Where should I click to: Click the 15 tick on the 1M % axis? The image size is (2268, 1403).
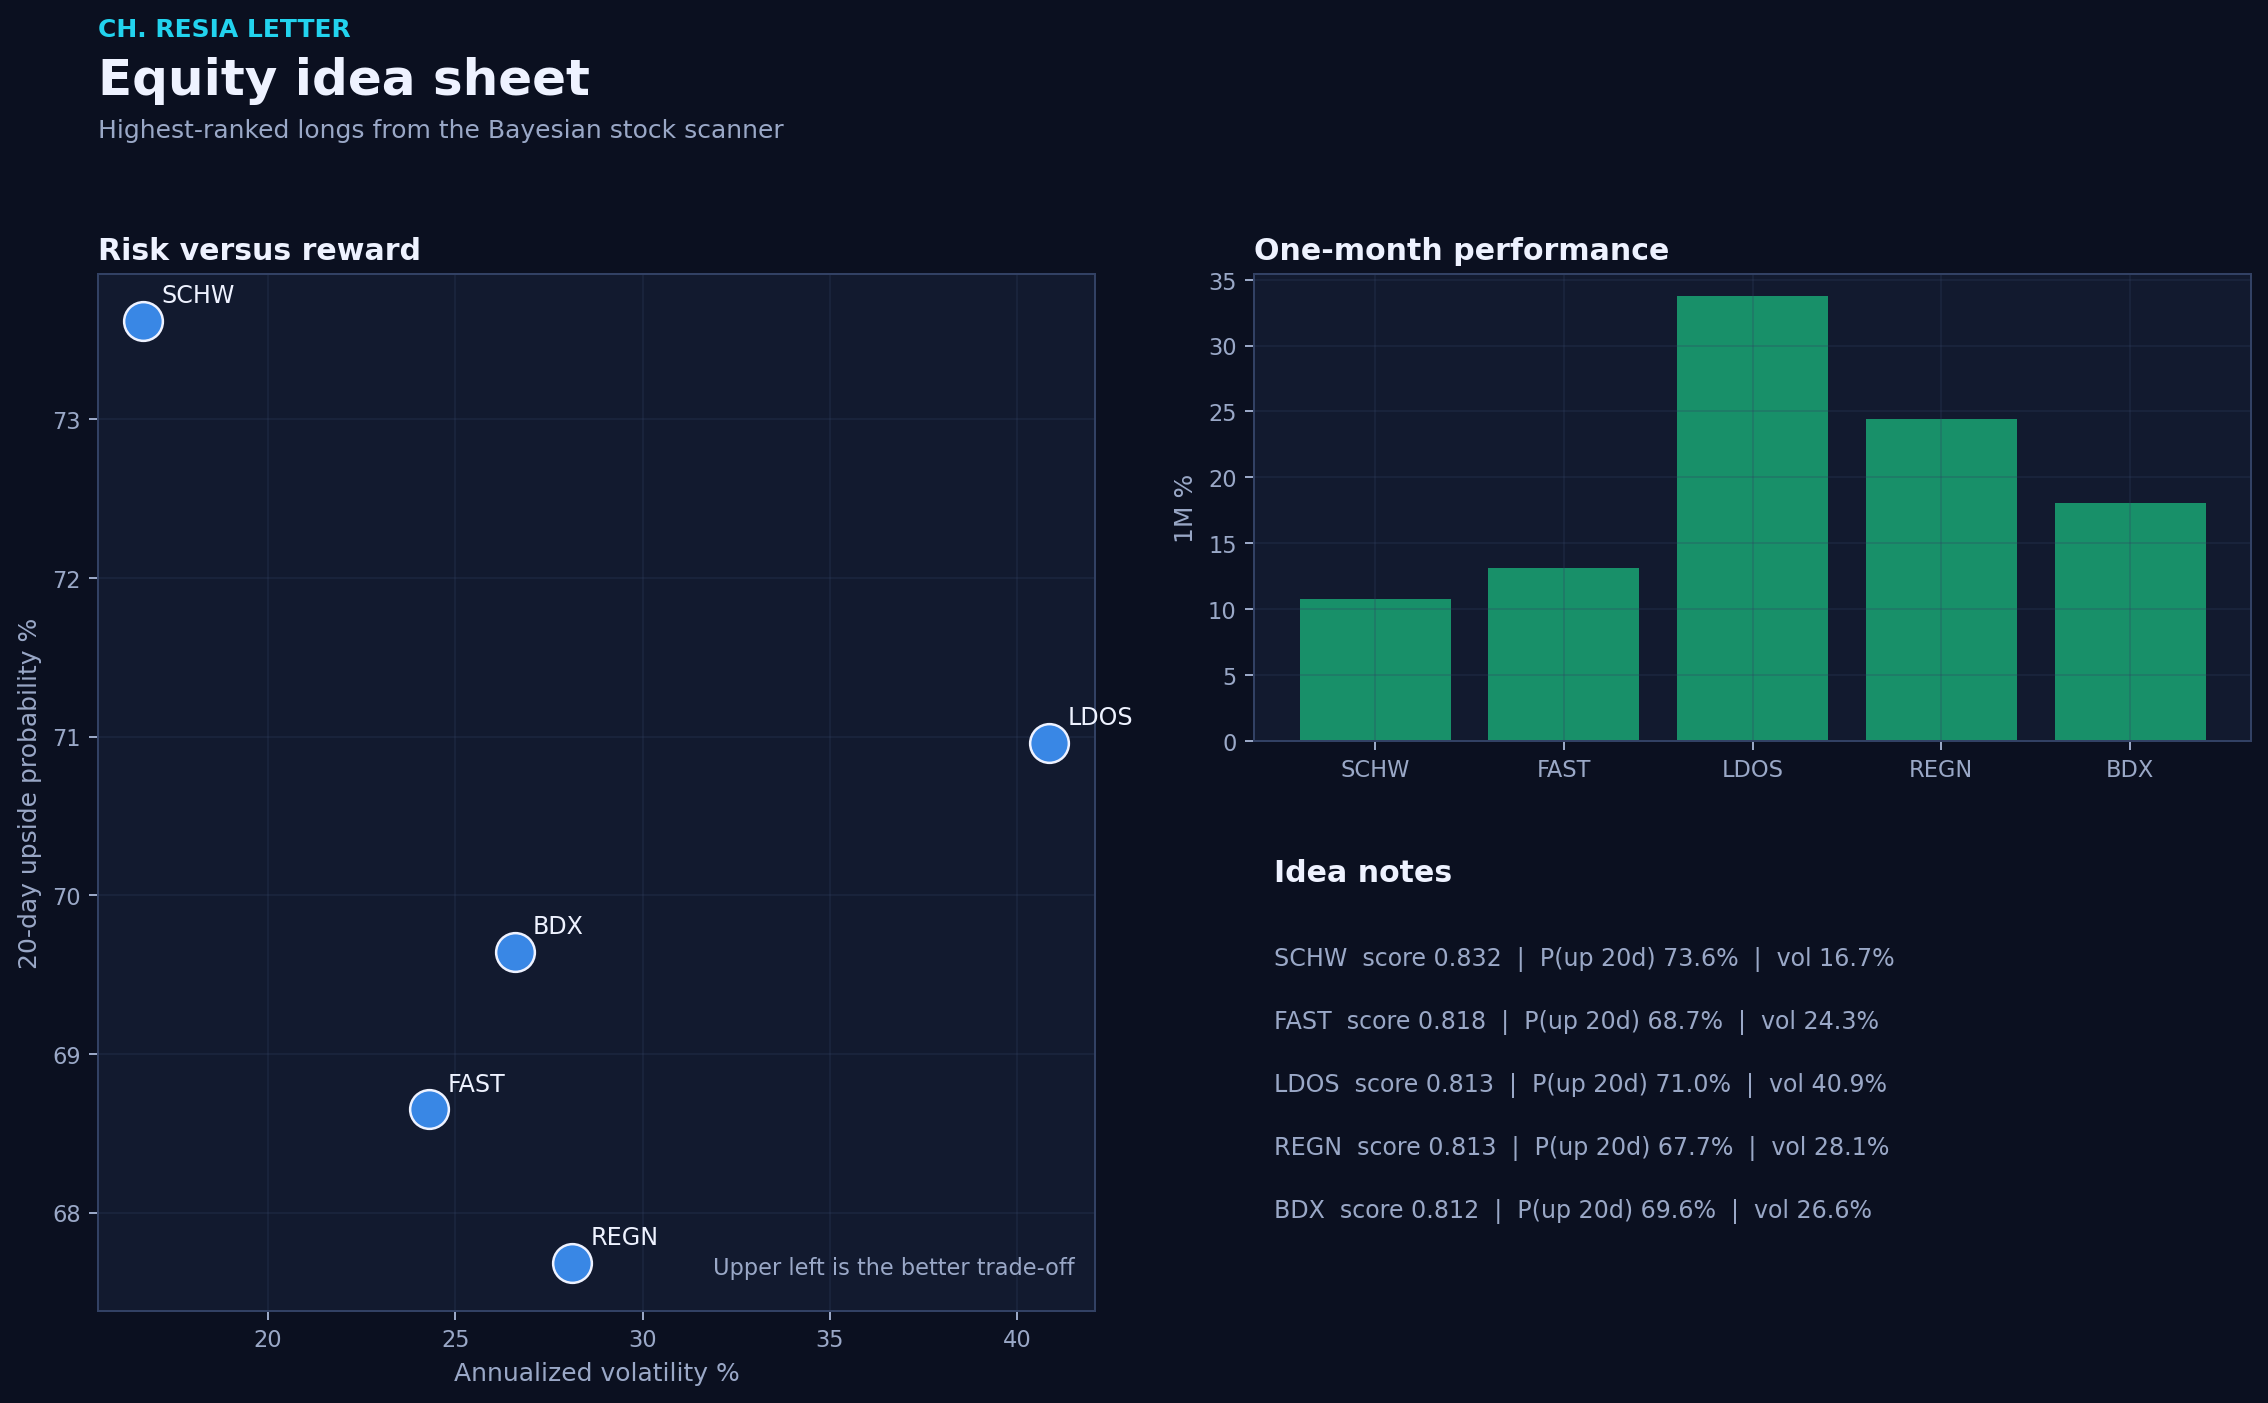(x=1223, y=545)
